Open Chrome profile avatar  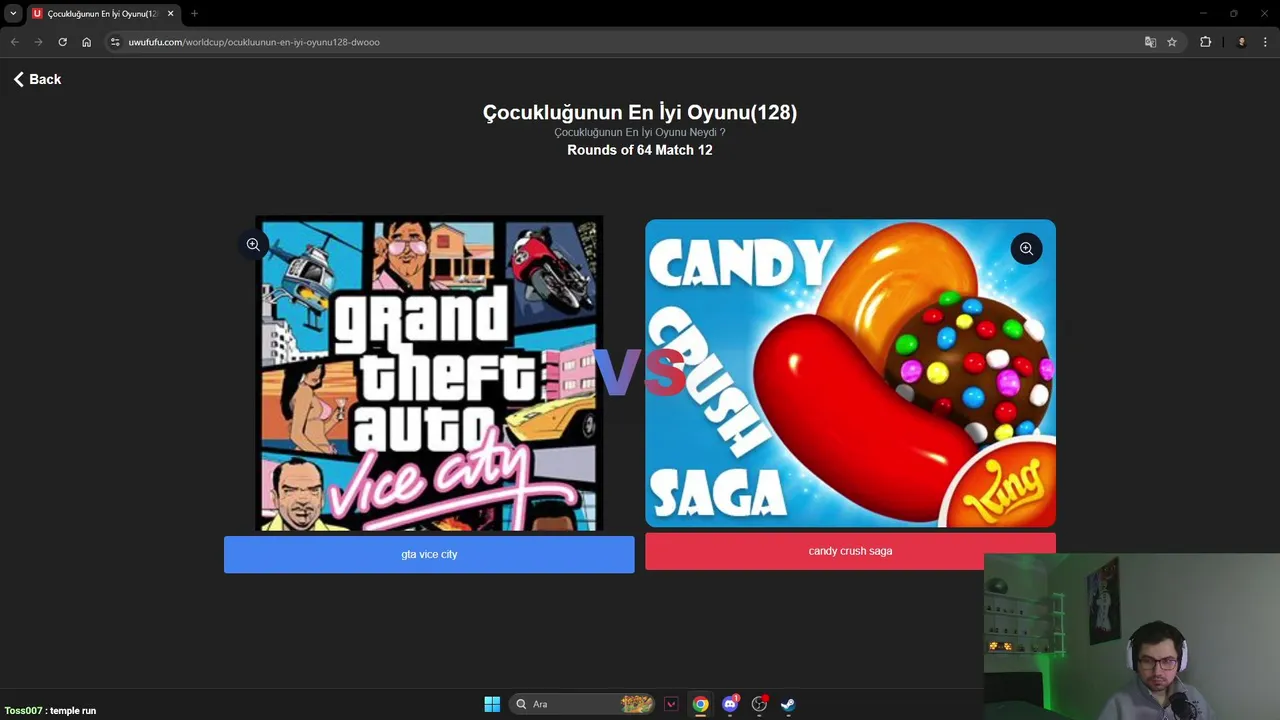(1241, 42)
